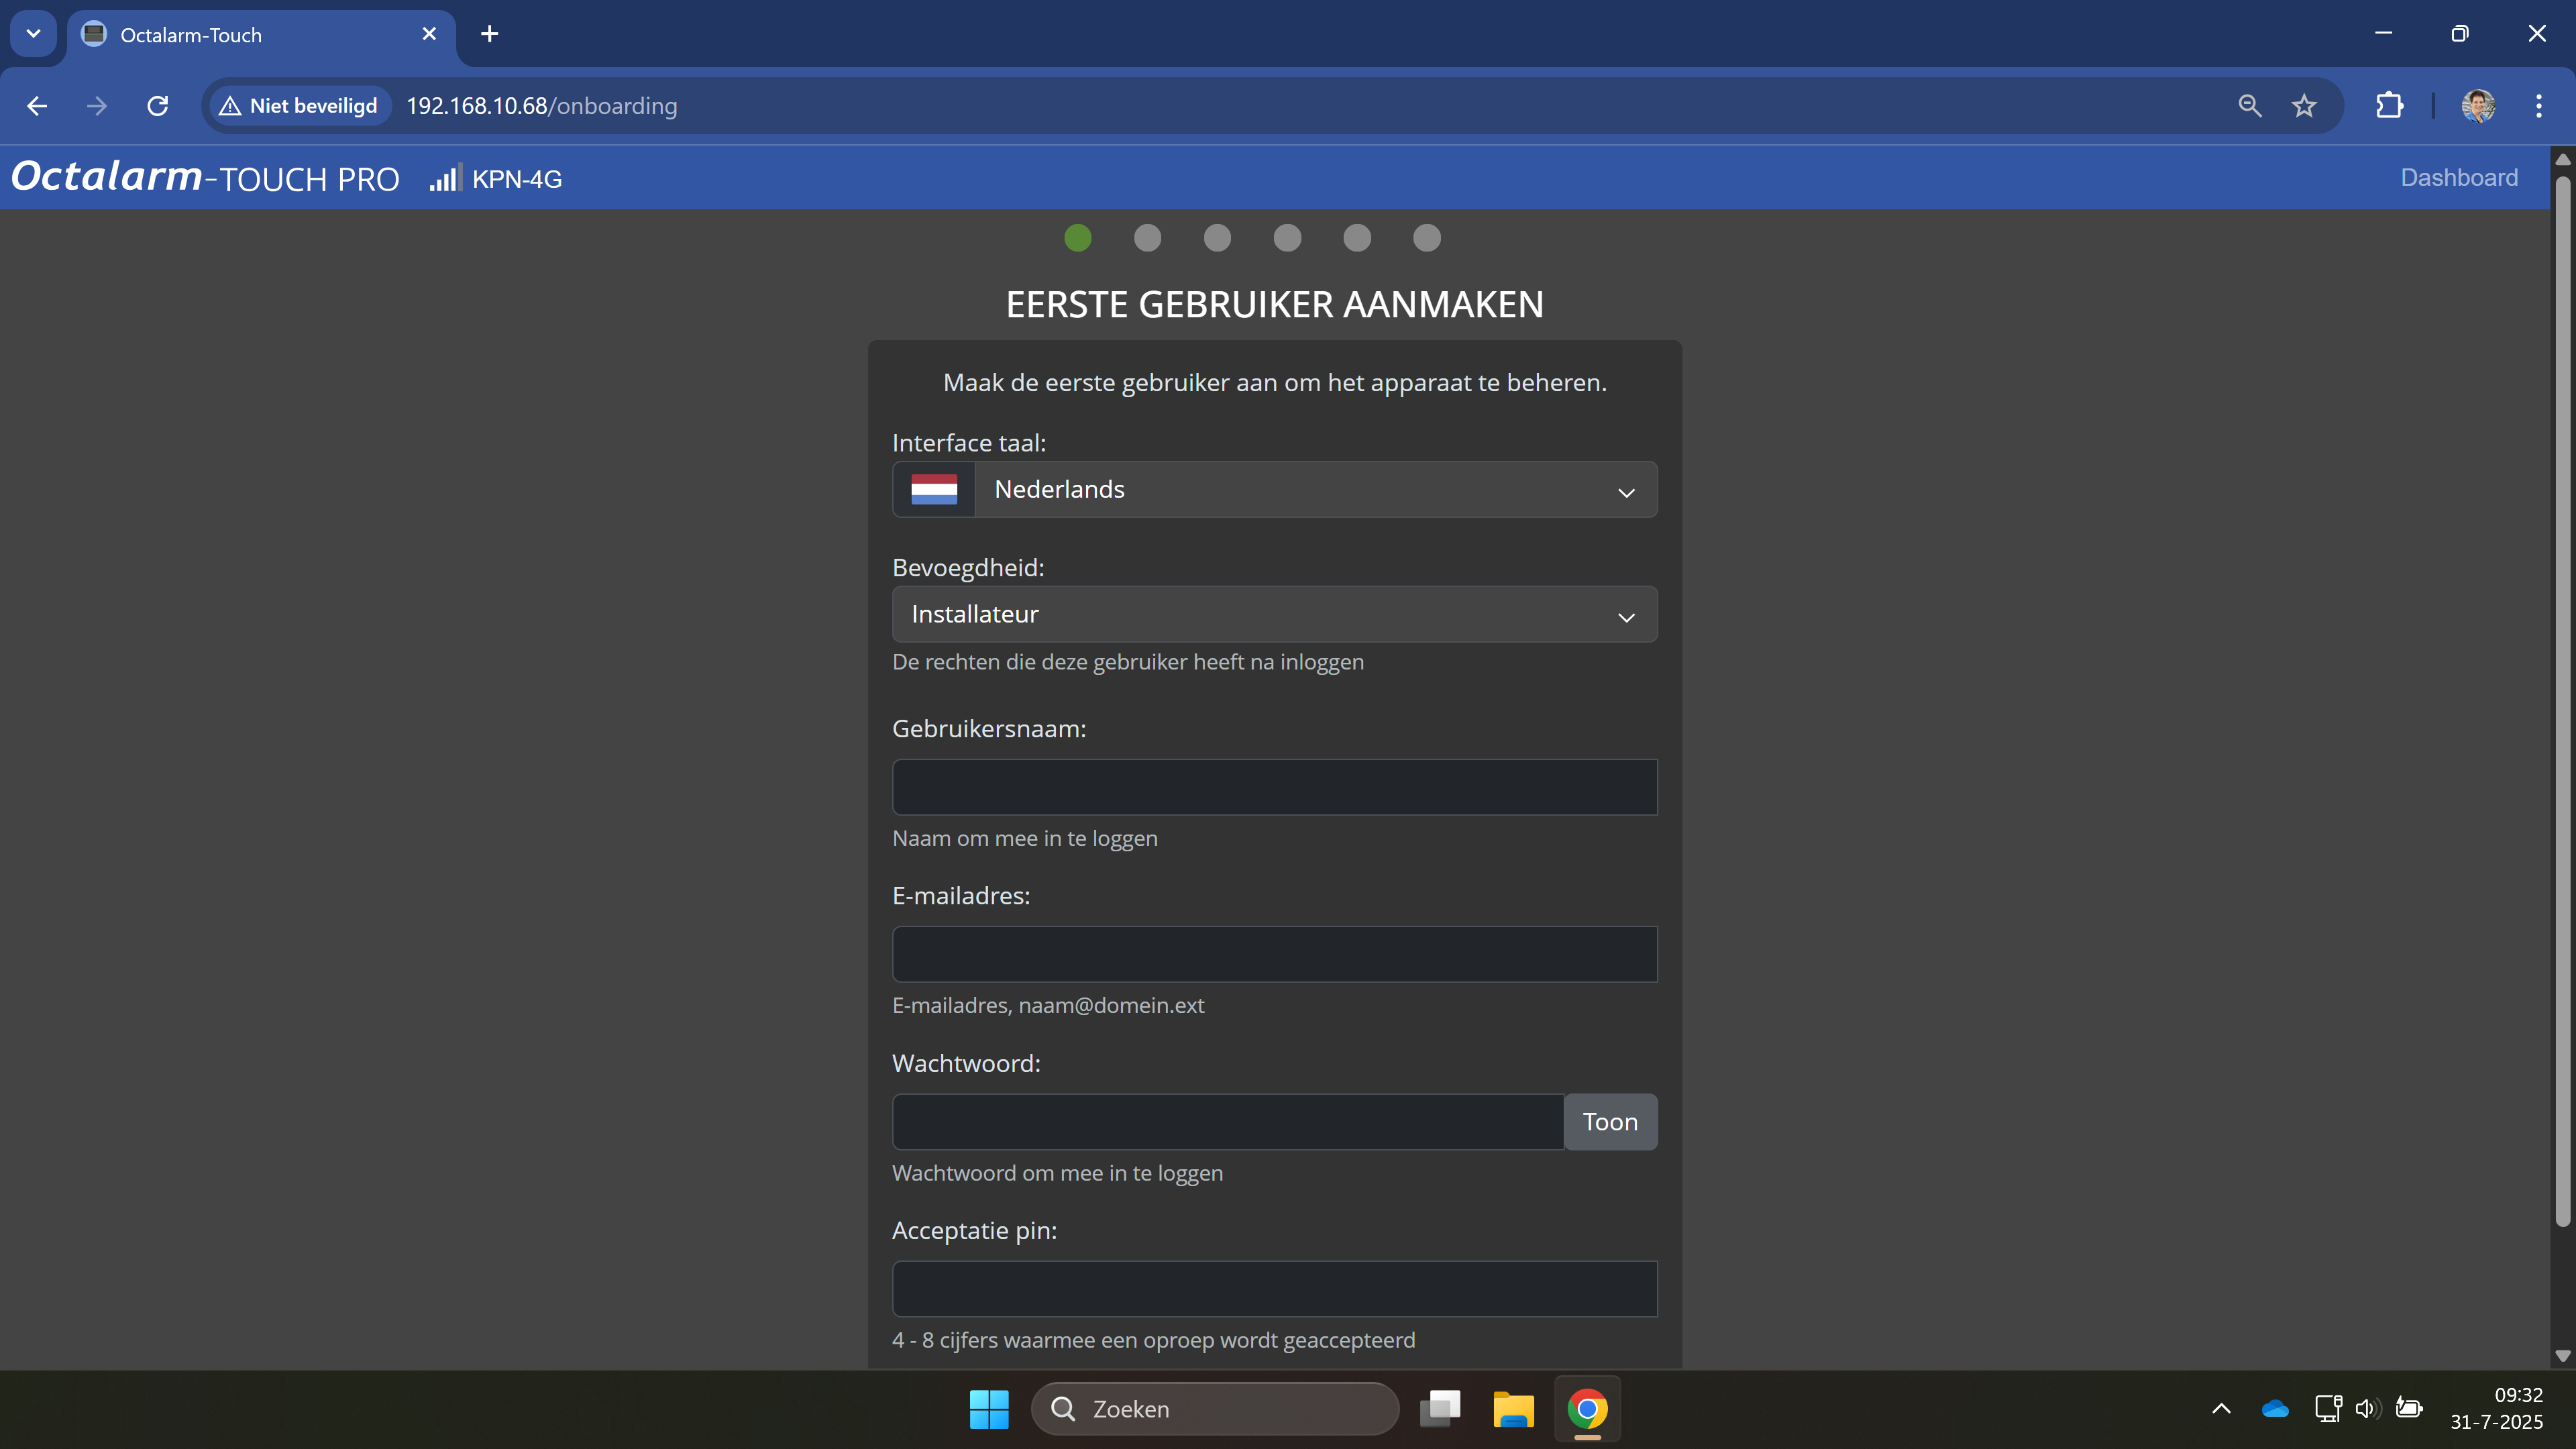Click the Niet beveiligd warning icon
This screenshot has height=1449, width=2576.
point(230,106)
